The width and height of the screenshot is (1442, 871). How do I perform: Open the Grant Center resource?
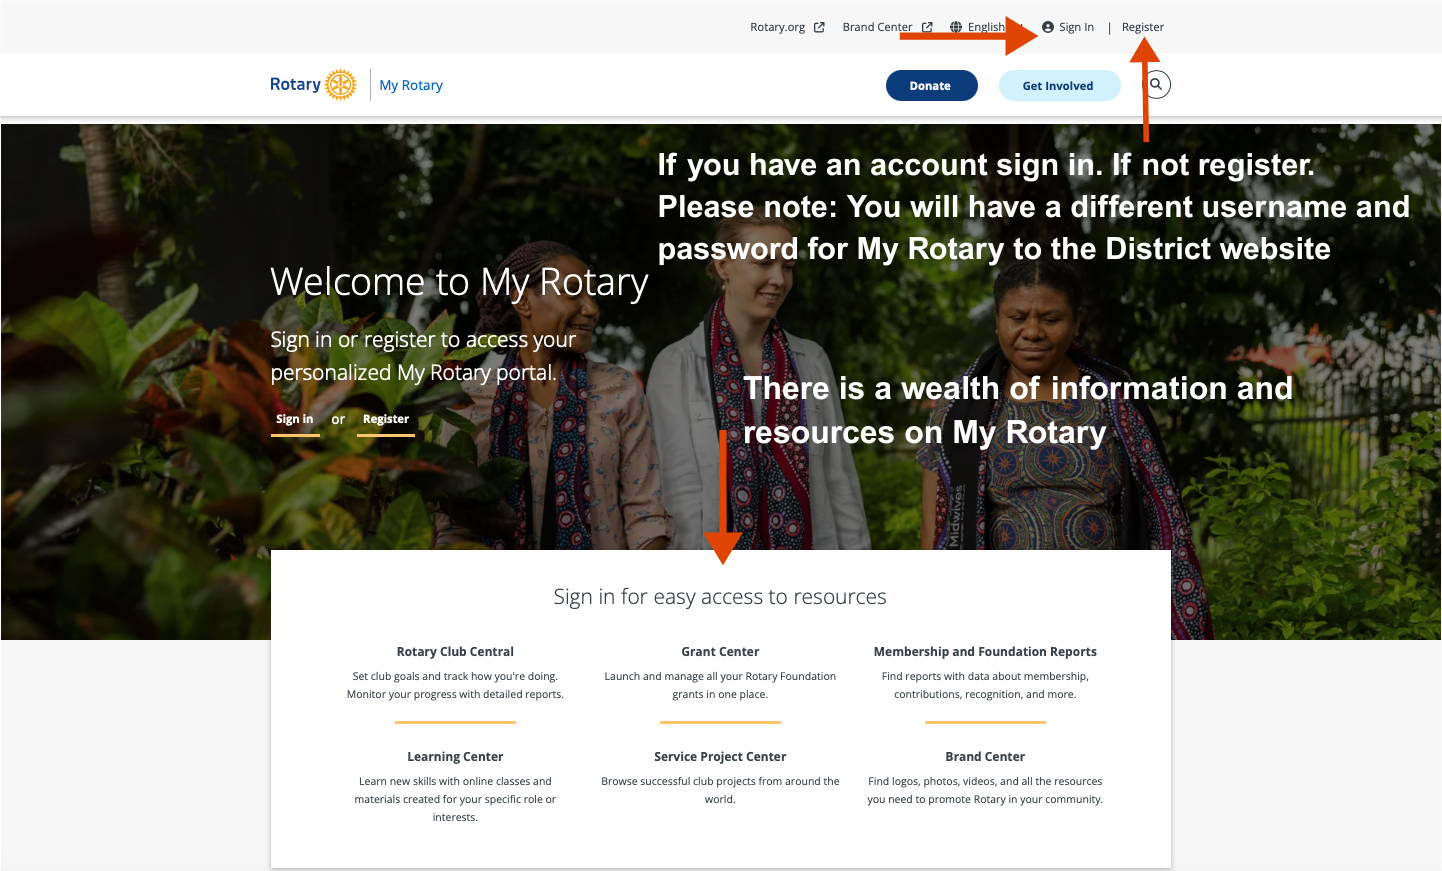tap(720, 652)
